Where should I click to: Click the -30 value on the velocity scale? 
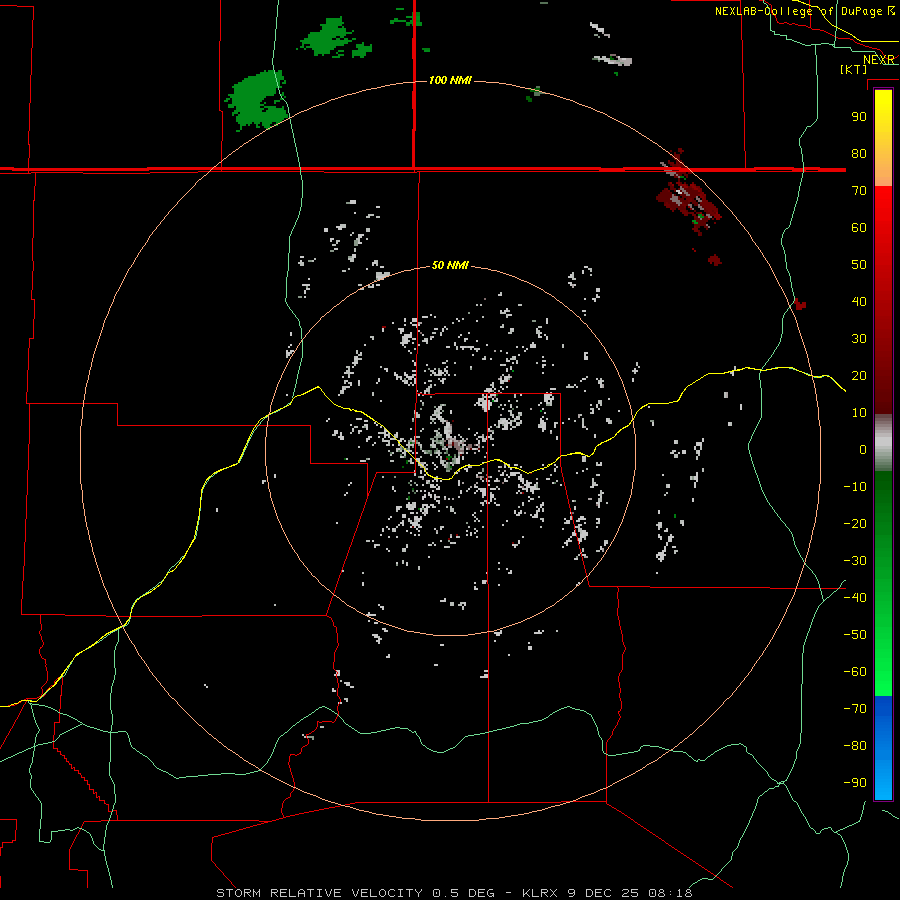pyautogui.click(x=855, y=561)
